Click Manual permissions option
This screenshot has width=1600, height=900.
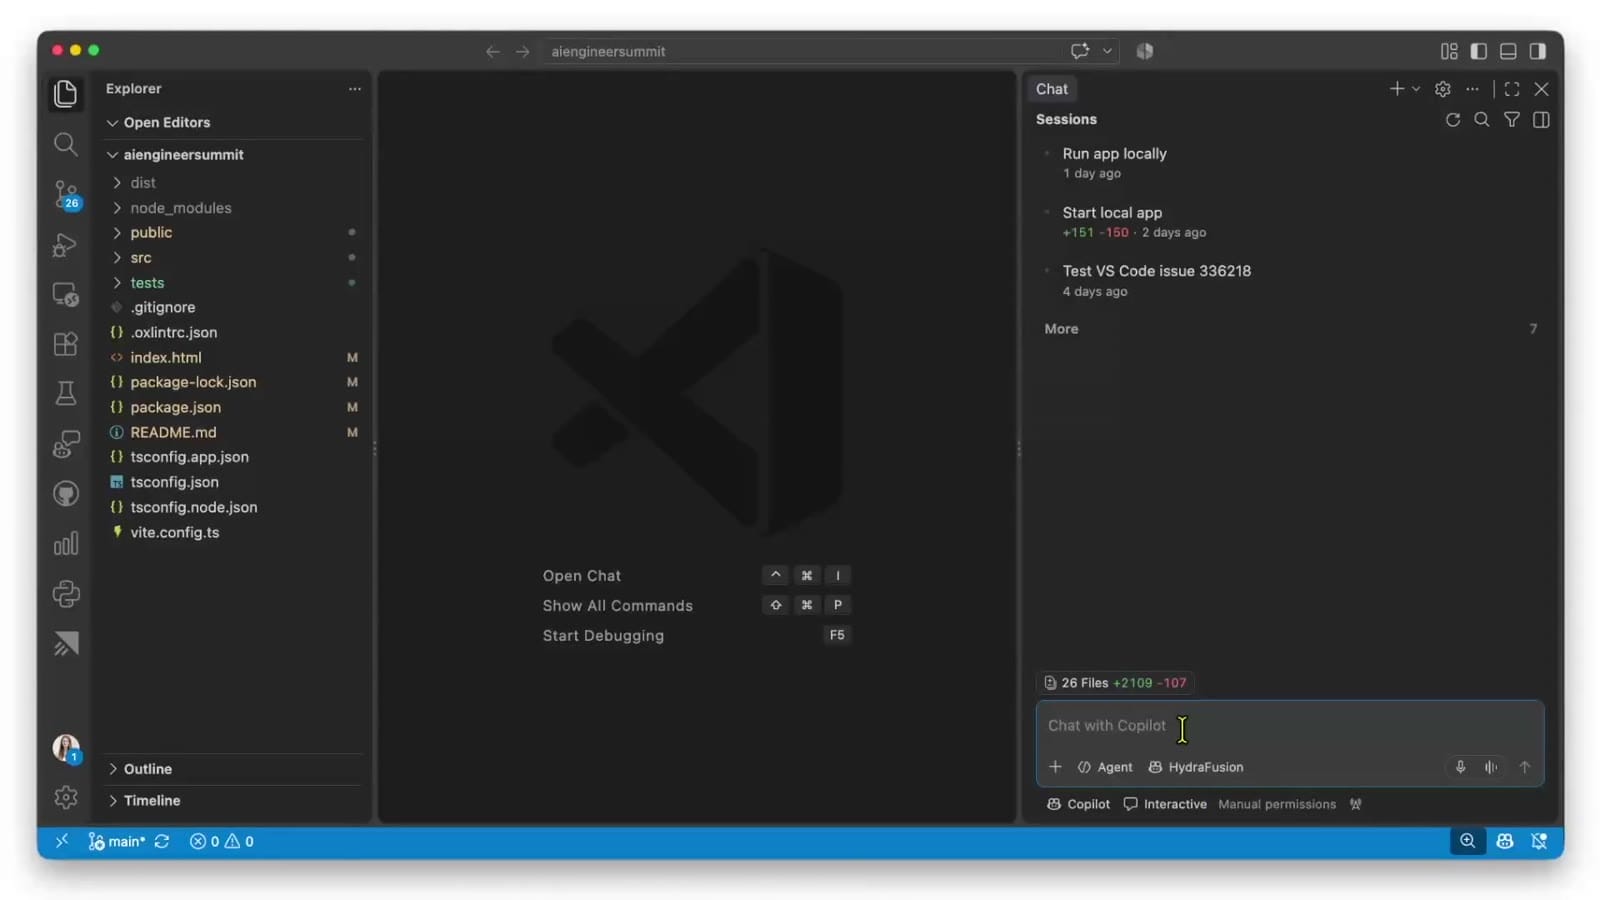click(1276, 804)
